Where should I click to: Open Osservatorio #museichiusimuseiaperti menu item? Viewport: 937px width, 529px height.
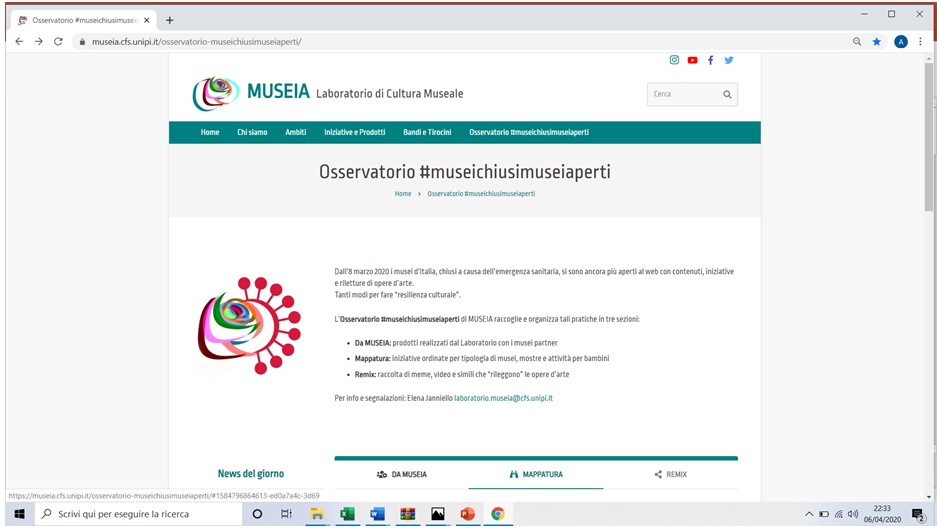click(x=529, y=132)
